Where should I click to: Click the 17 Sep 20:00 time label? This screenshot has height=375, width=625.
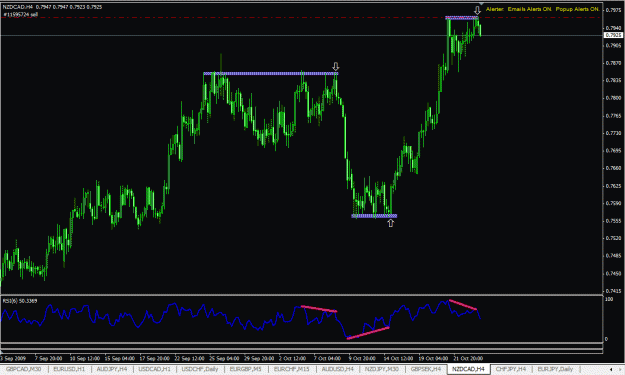(154, 358)
